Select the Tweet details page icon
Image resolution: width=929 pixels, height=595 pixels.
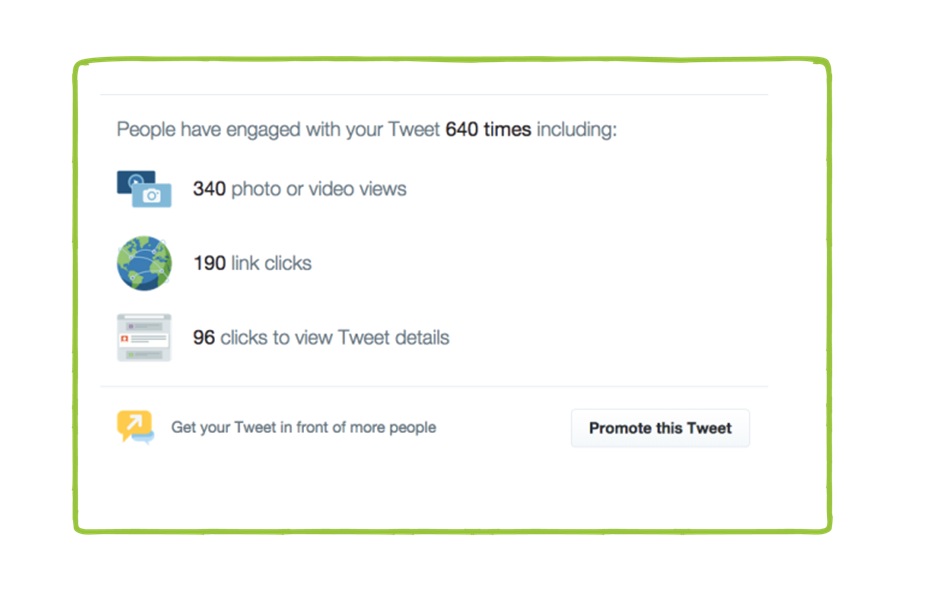pos(144,338)
